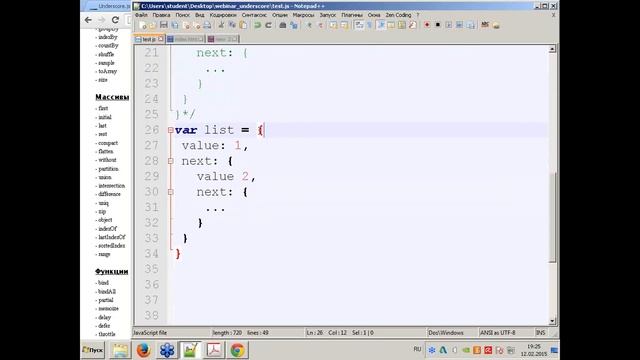Zoom in using toolbar icon

[x=310, y=25]
